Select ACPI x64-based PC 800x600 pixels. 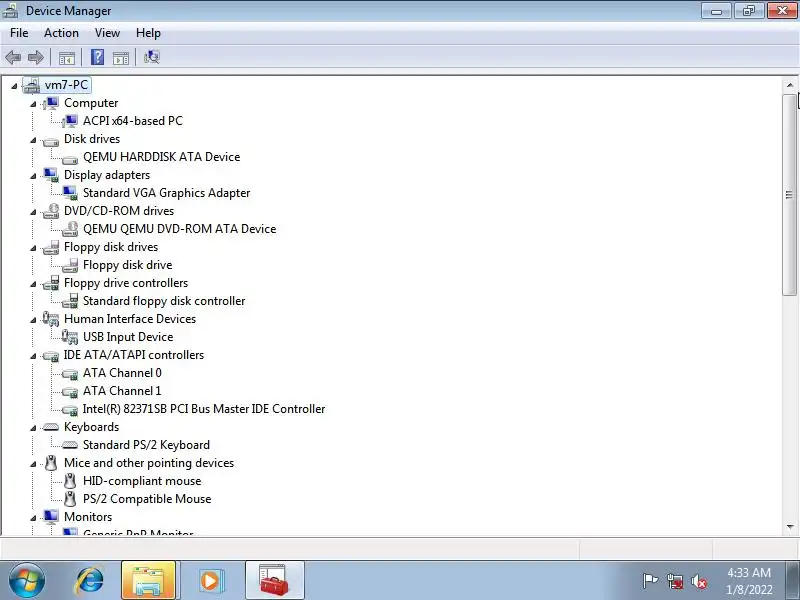pyautogui.click(x=133, y=121)
